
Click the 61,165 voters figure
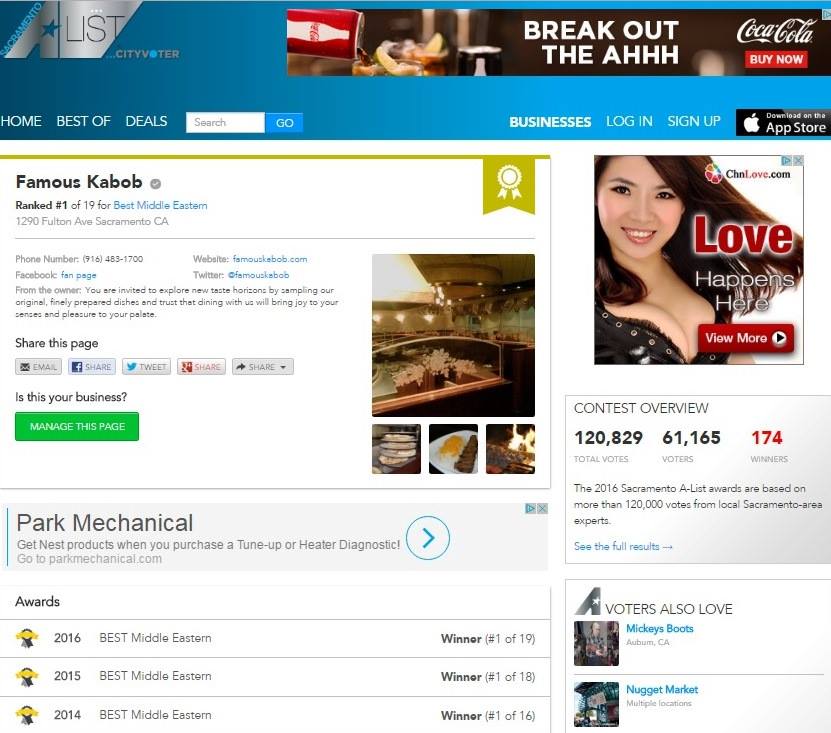point(692,438)
